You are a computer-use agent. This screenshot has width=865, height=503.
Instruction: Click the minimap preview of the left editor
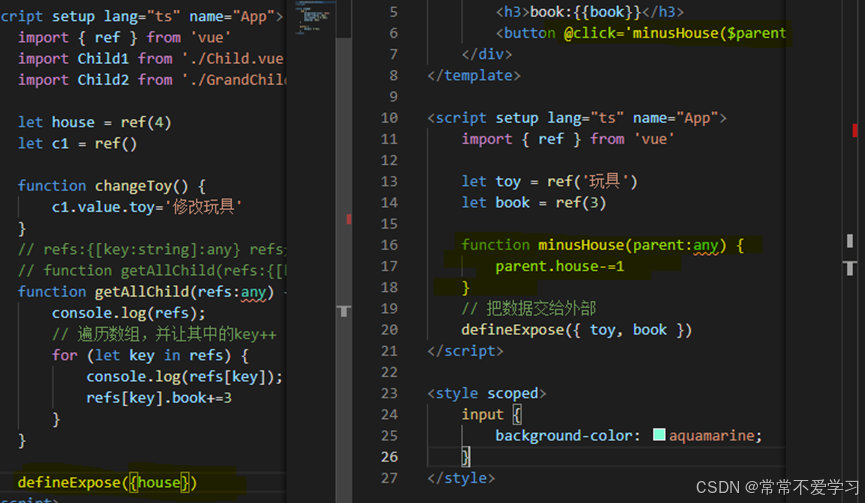click(315, 19)
